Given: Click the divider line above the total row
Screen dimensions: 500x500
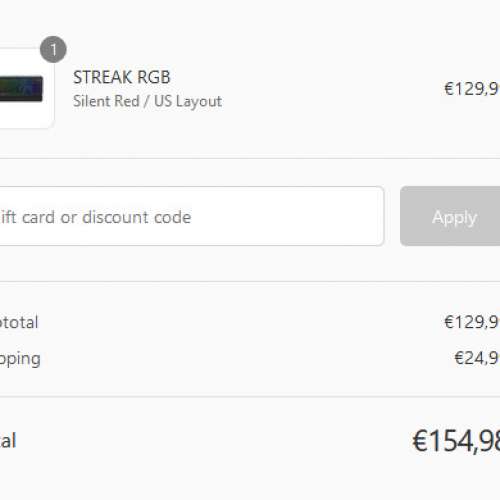Looking at the screenshot, I should 250,397.
